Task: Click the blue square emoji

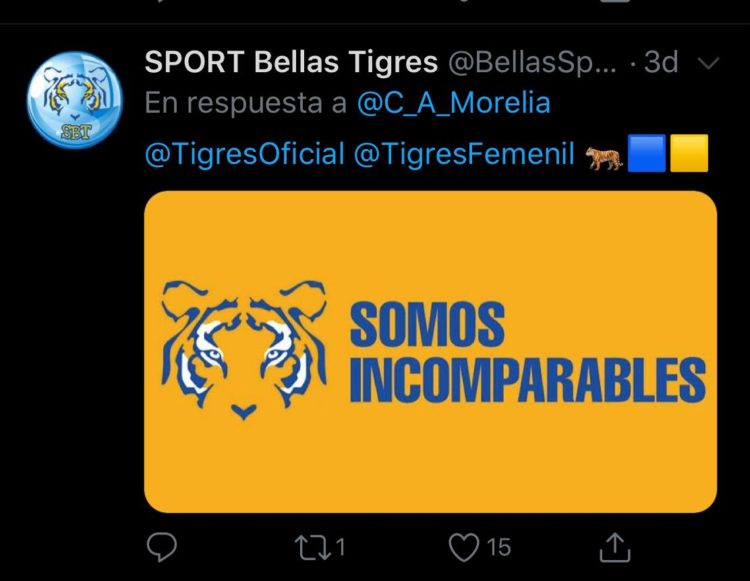Action: 647,153
